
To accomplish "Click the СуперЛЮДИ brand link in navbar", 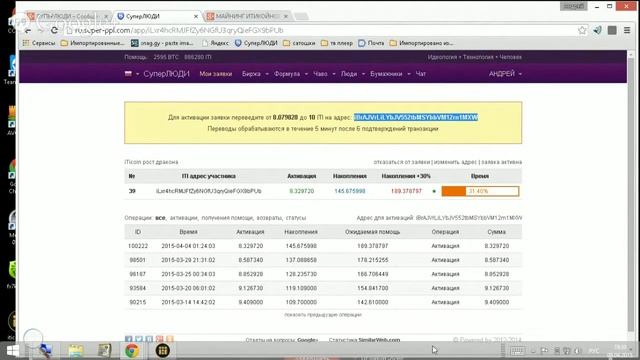I will click(x=166, y=74).
